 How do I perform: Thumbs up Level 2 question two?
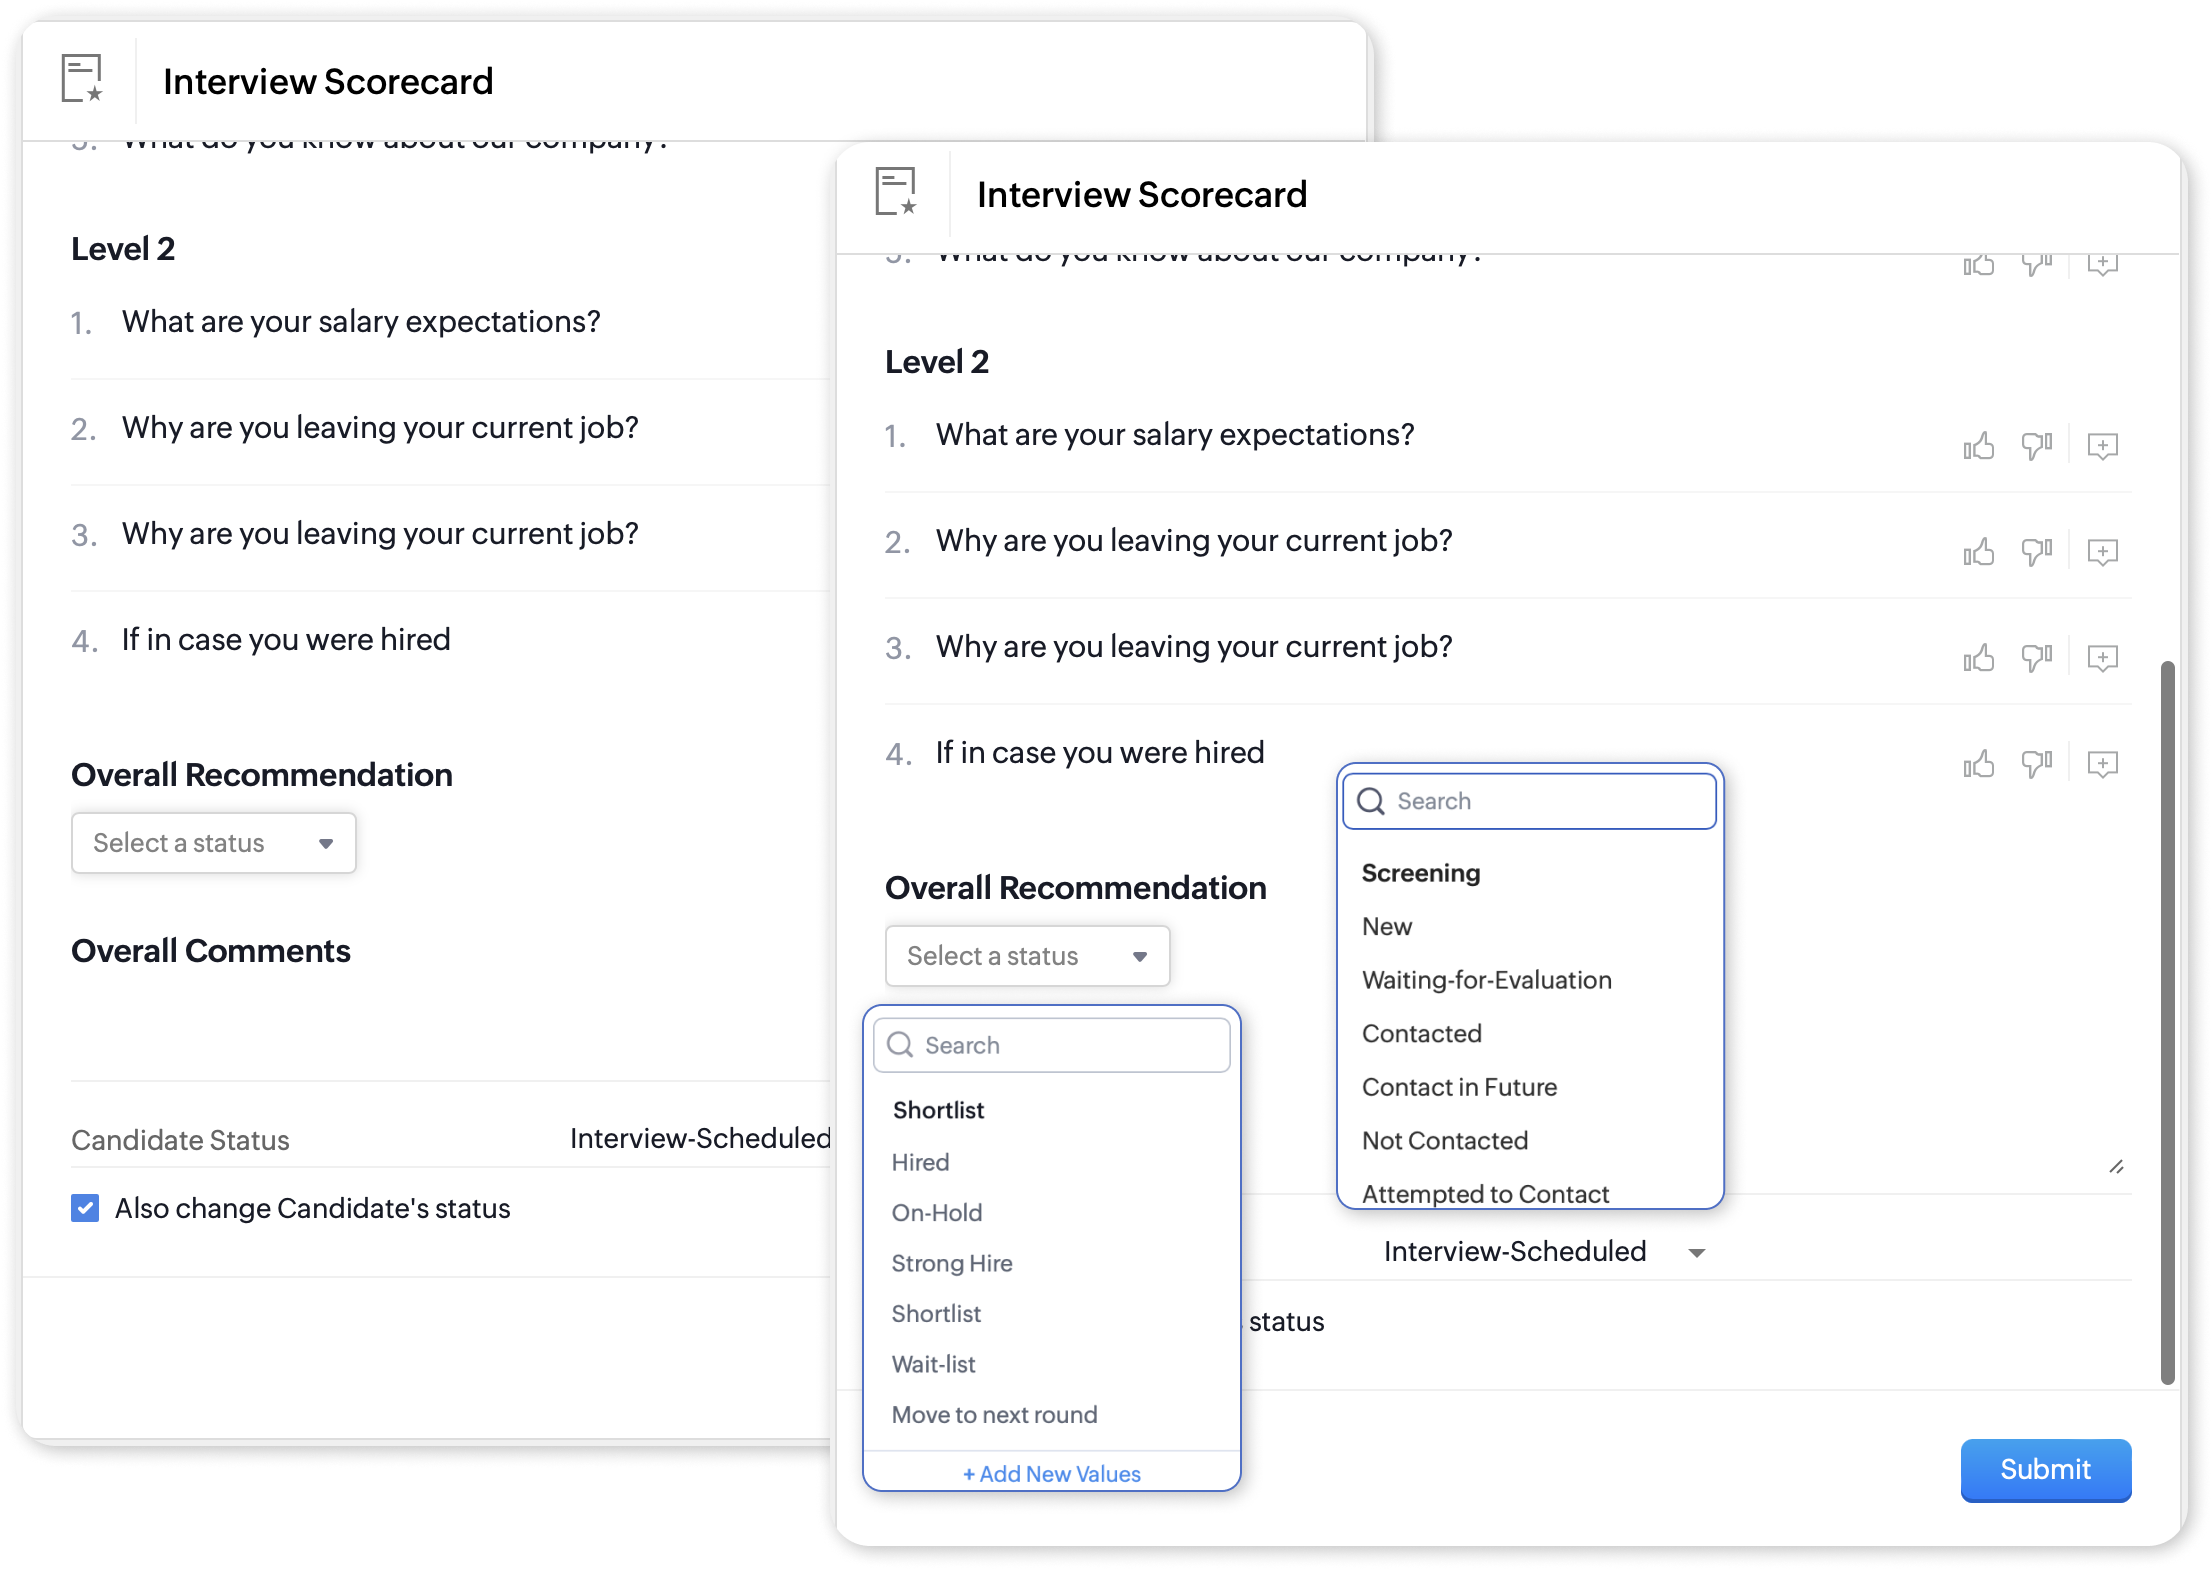point(1978,552)
